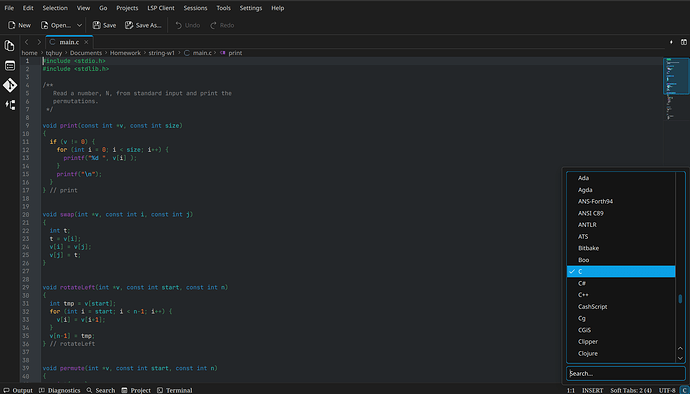Click 'home' in the breadcrumb path

point(29,53)
